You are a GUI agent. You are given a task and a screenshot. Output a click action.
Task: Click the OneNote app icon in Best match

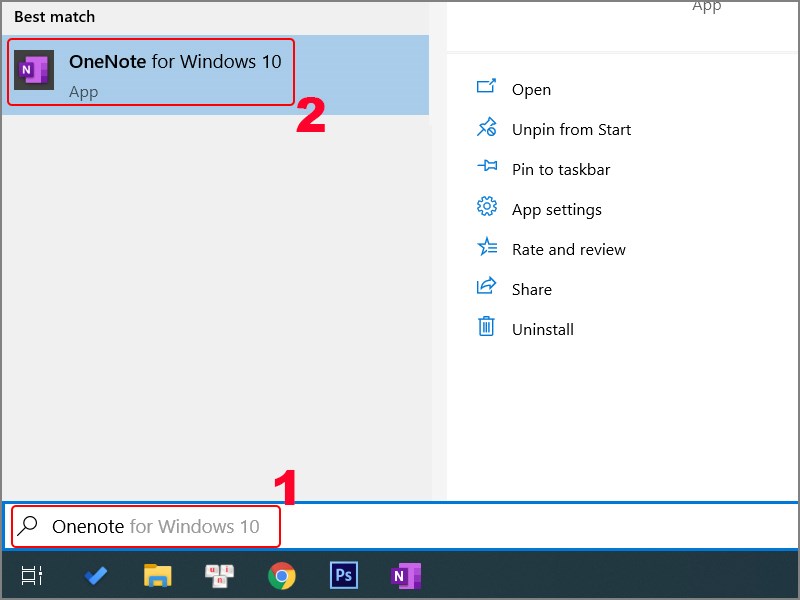point(34,70)
